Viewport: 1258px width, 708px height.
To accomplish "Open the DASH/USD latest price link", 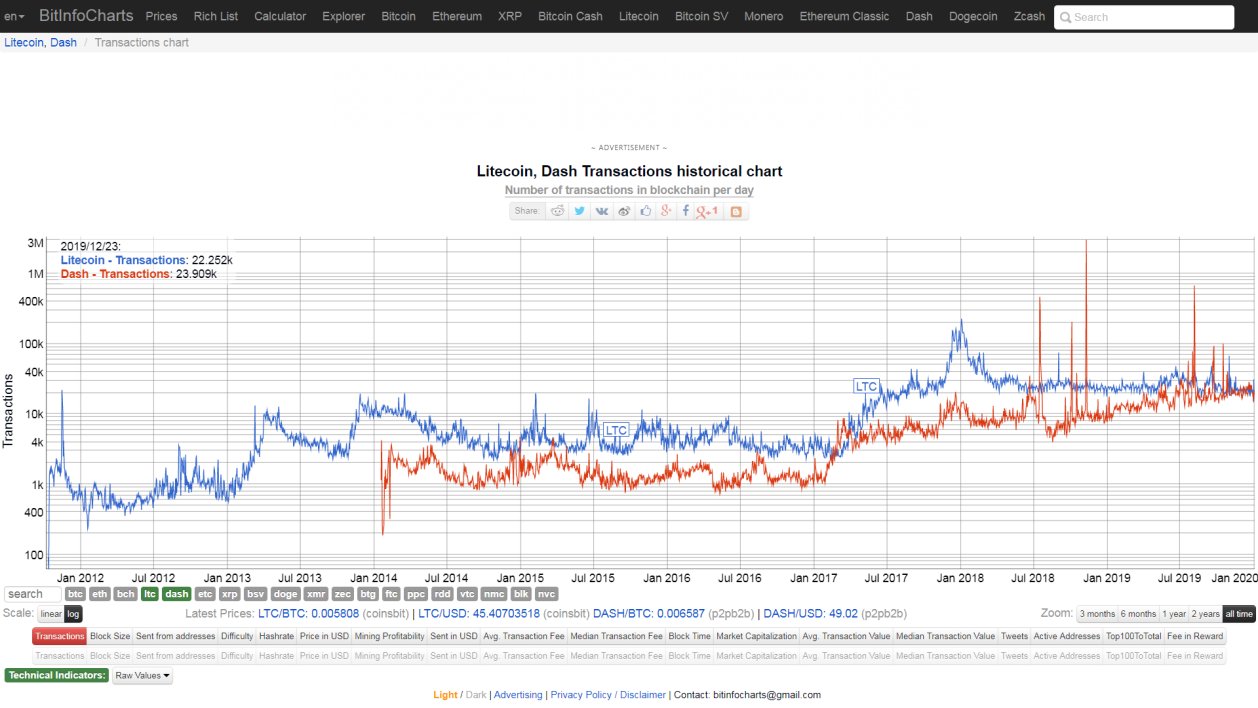I will pyautogui.click(x=811, y=614).
